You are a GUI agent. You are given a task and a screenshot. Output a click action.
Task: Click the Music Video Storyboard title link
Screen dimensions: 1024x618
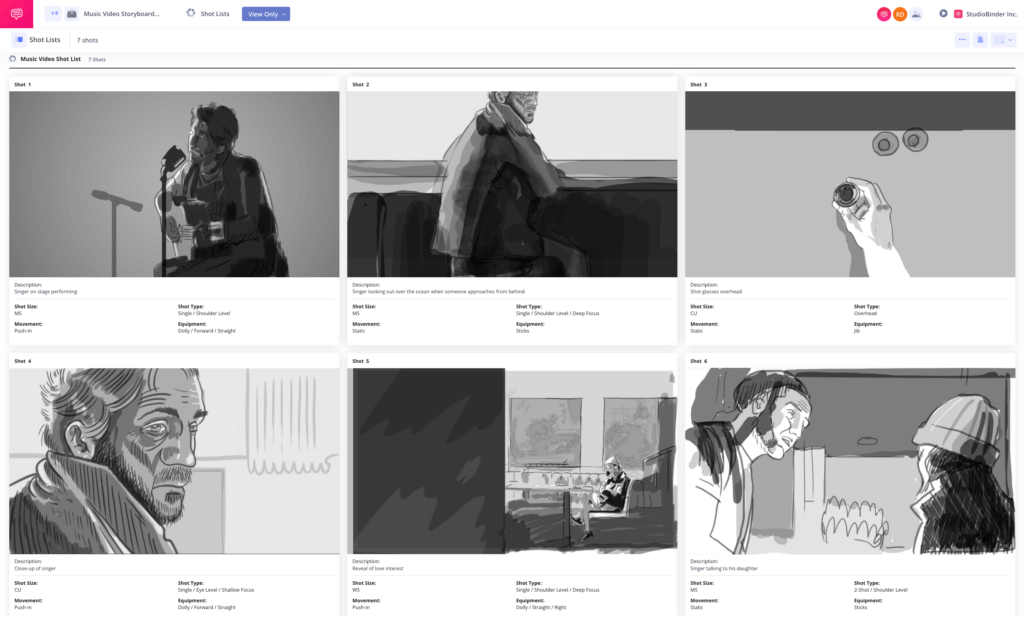[122, 13]
